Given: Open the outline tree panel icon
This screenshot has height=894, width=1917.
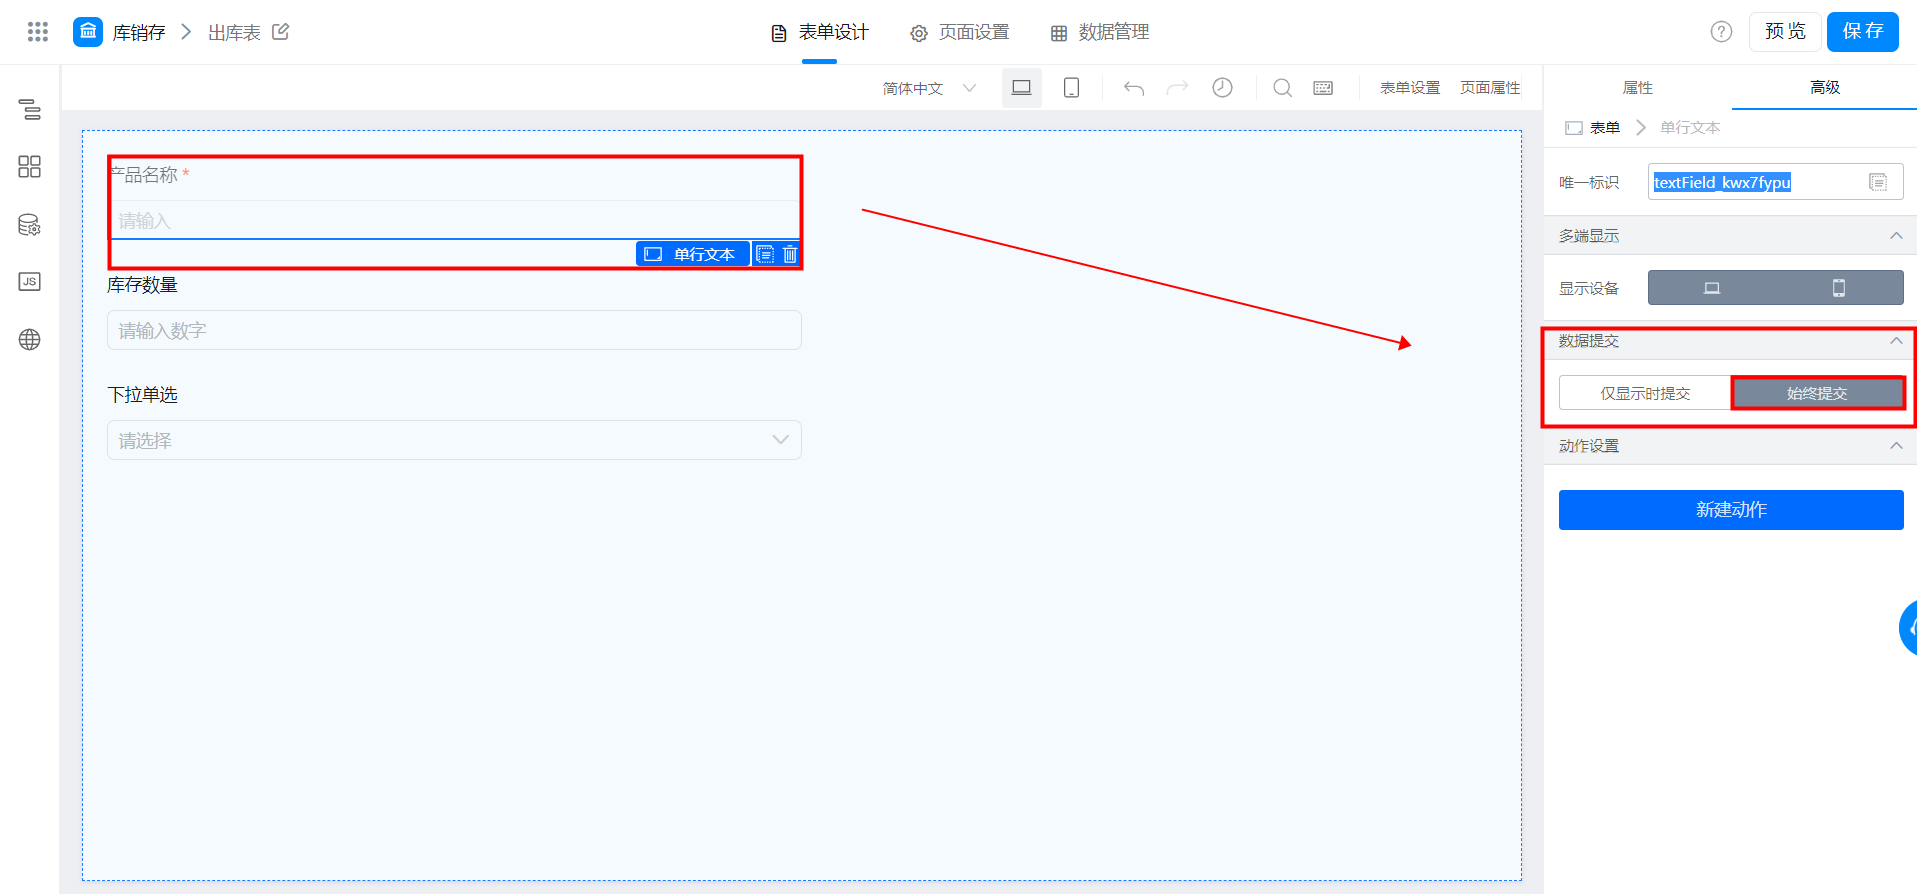Looking at the screenshot, I should pos(30,109).
